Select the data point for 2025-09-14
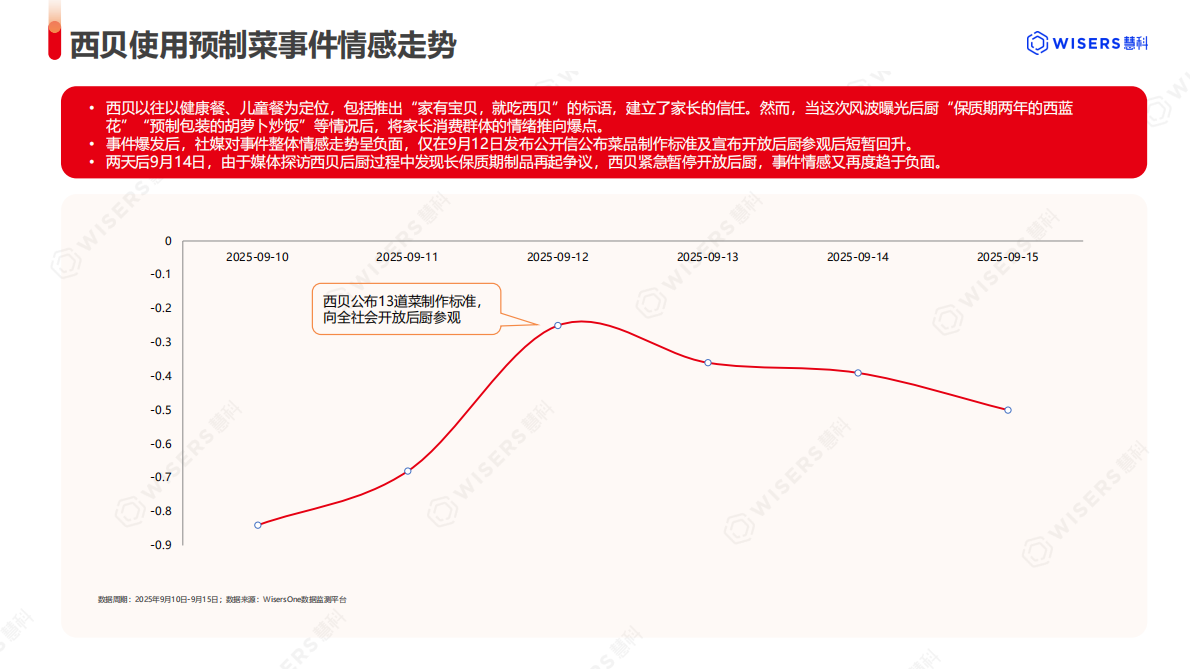 tap(857, 373)
